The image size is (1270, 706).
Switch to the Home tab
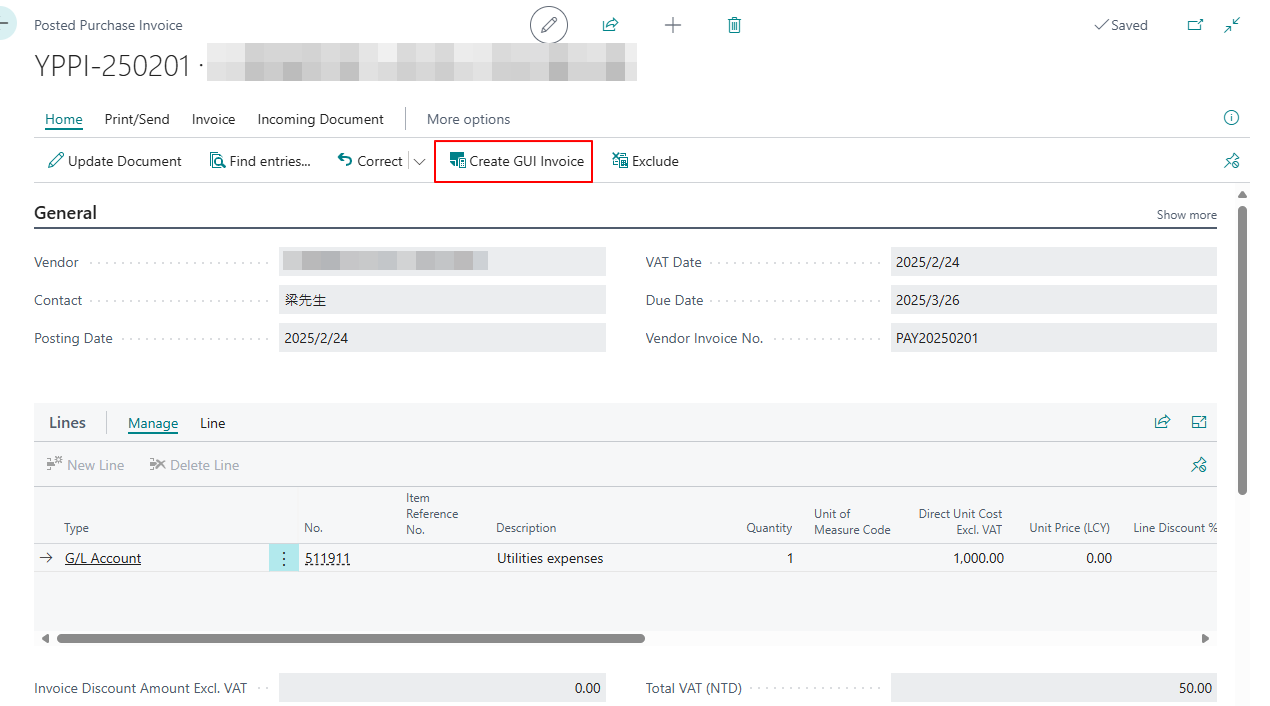click(64, 119)
